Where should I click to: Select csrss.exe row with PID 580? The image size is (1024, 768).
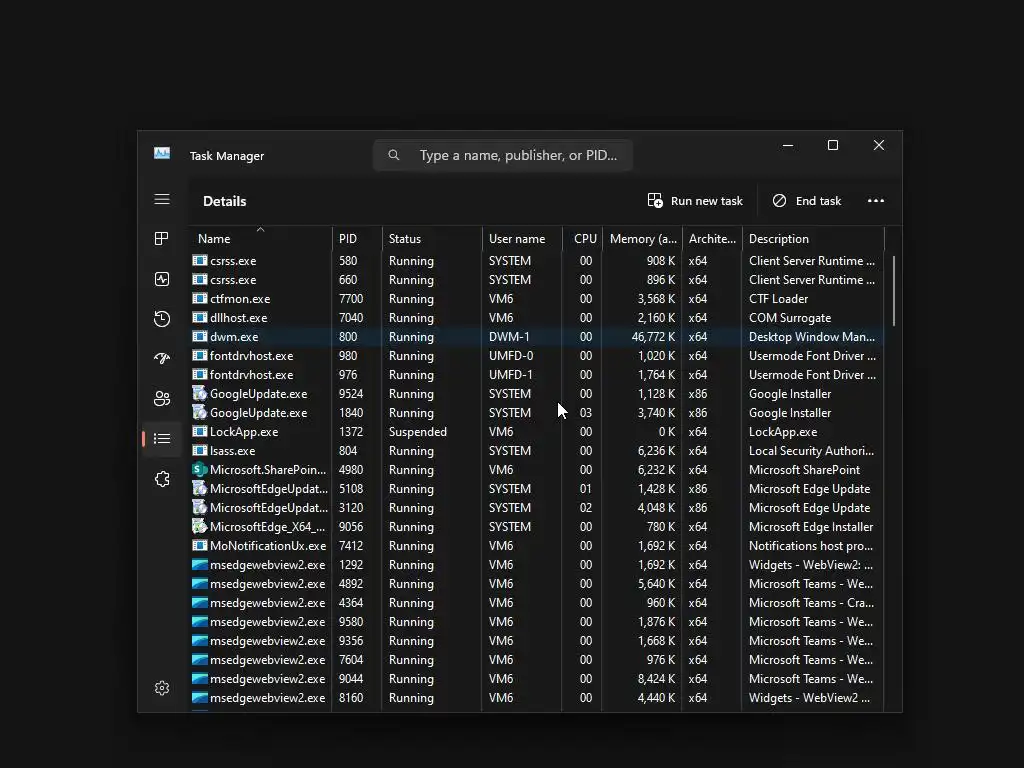[537, 261]
